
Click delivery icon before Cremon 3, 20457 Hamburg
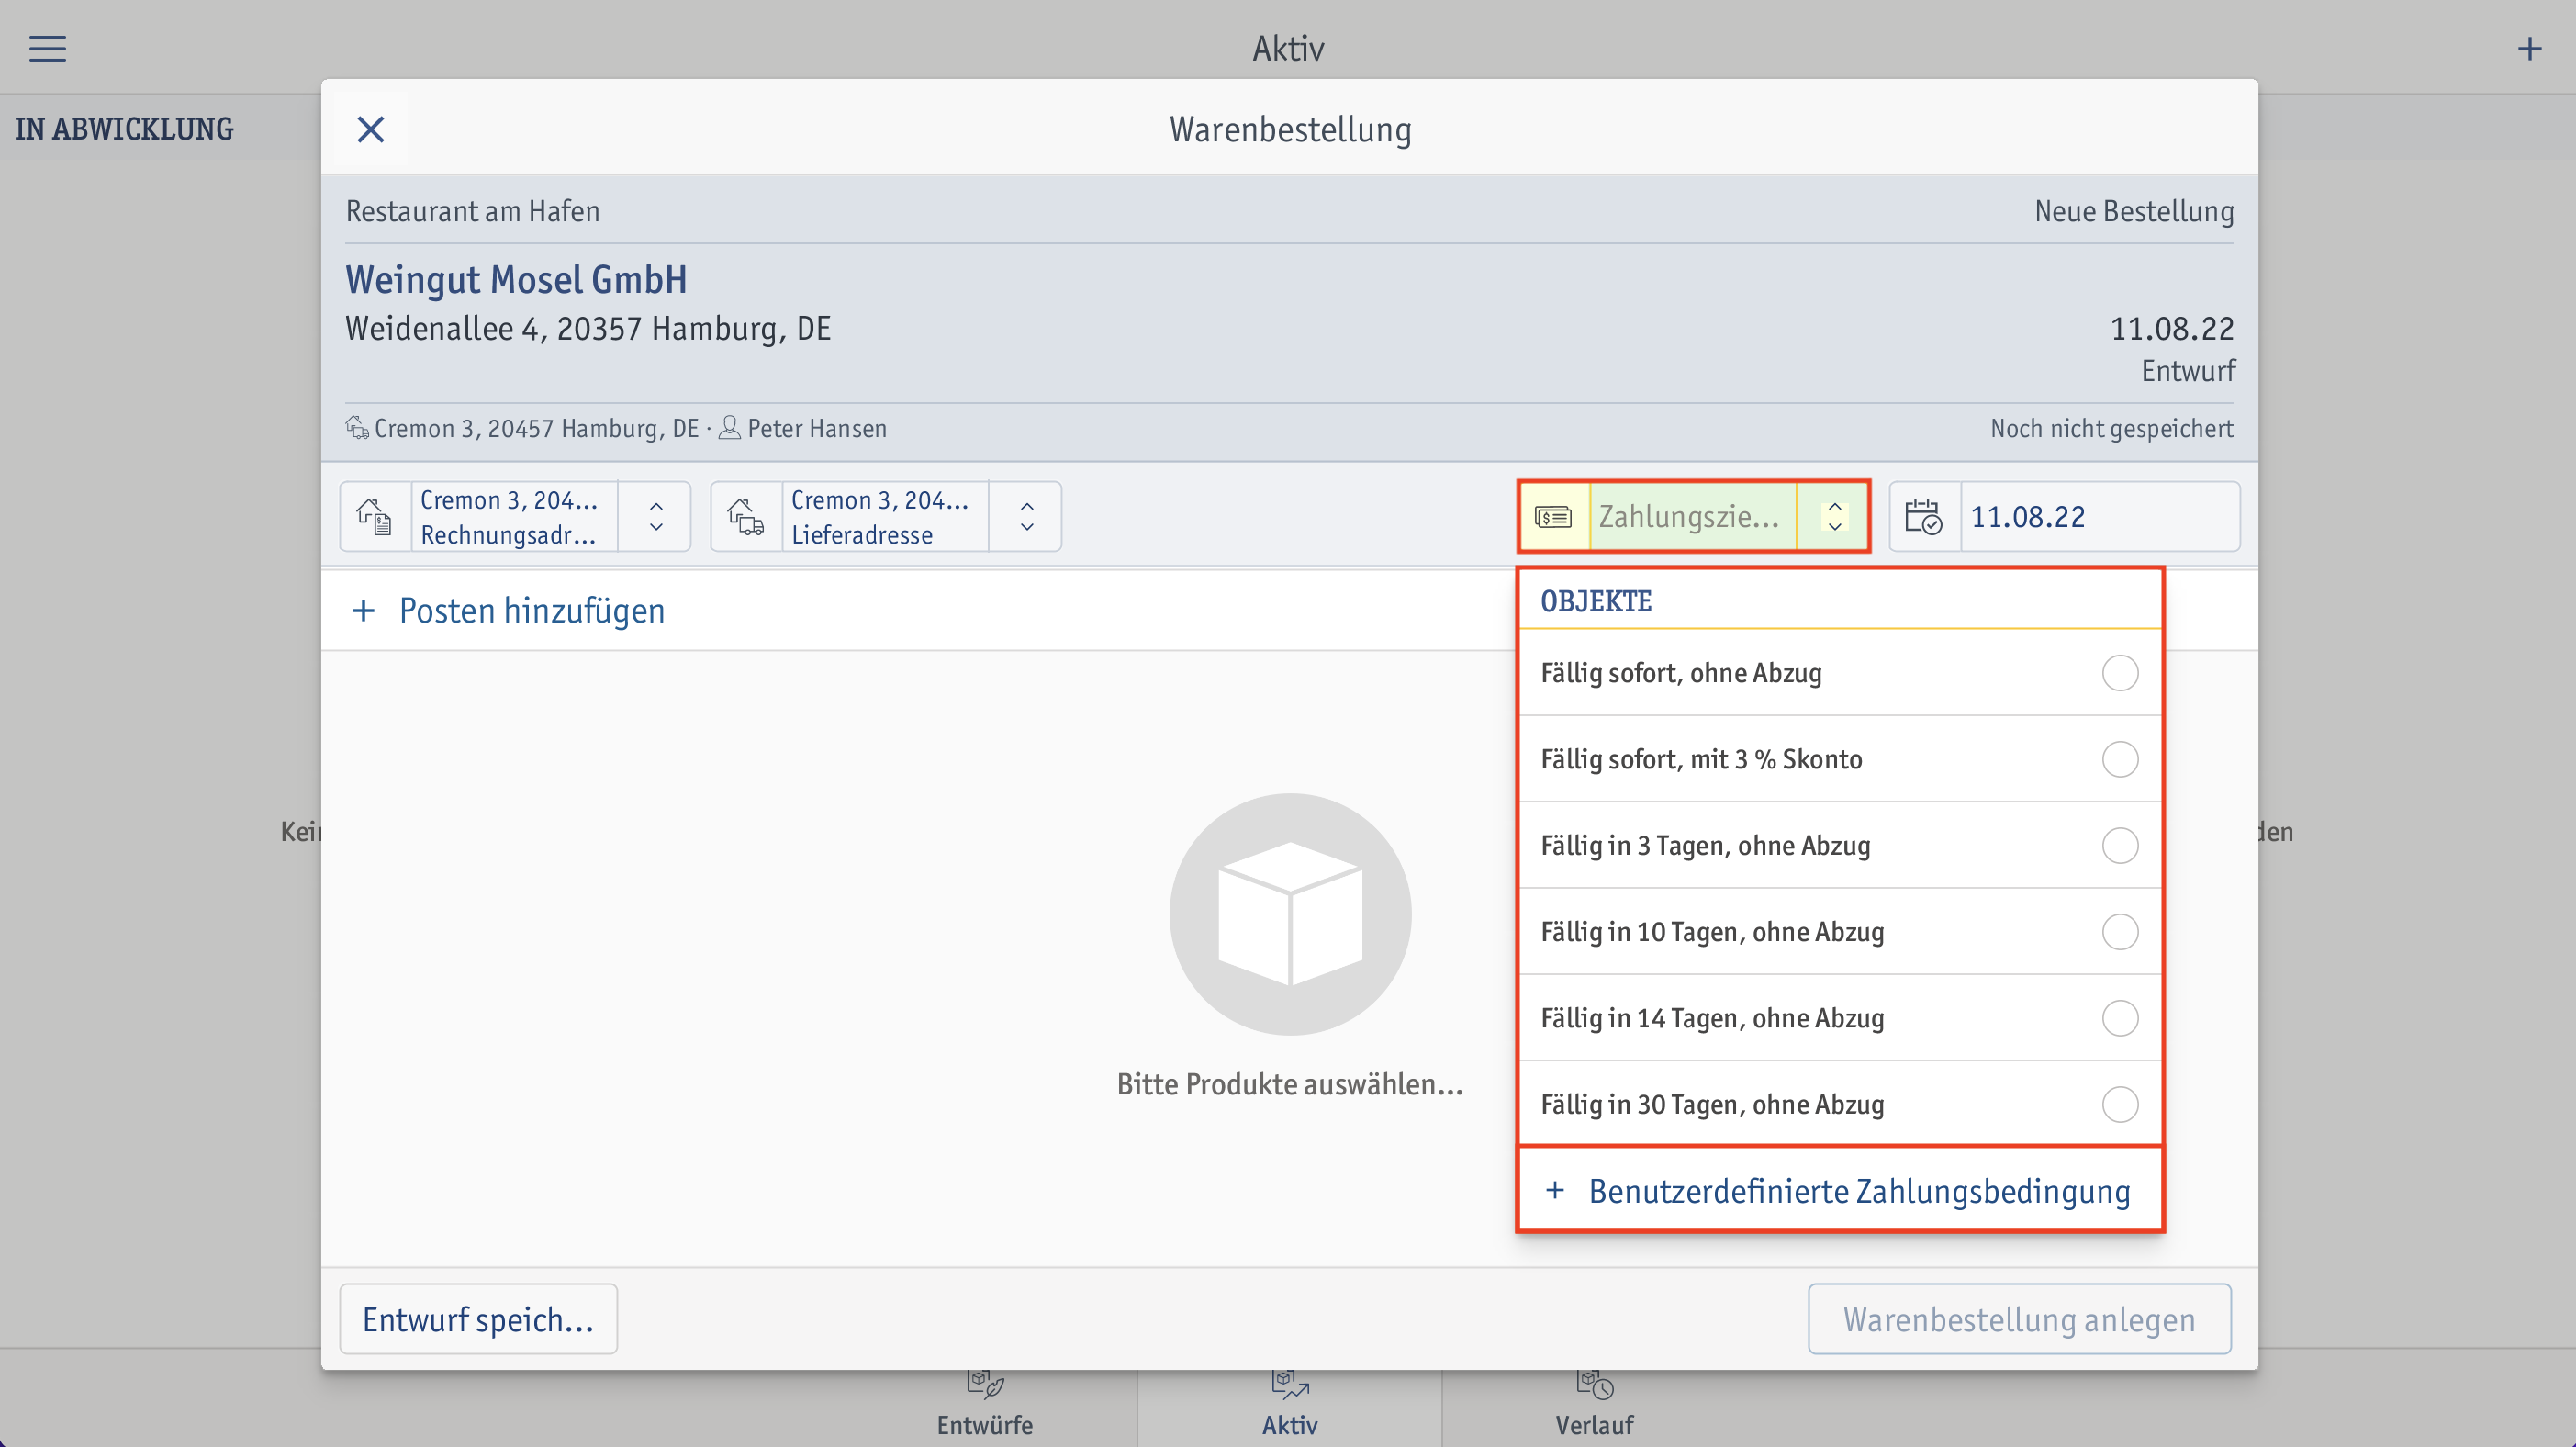(x=357, y=428)
